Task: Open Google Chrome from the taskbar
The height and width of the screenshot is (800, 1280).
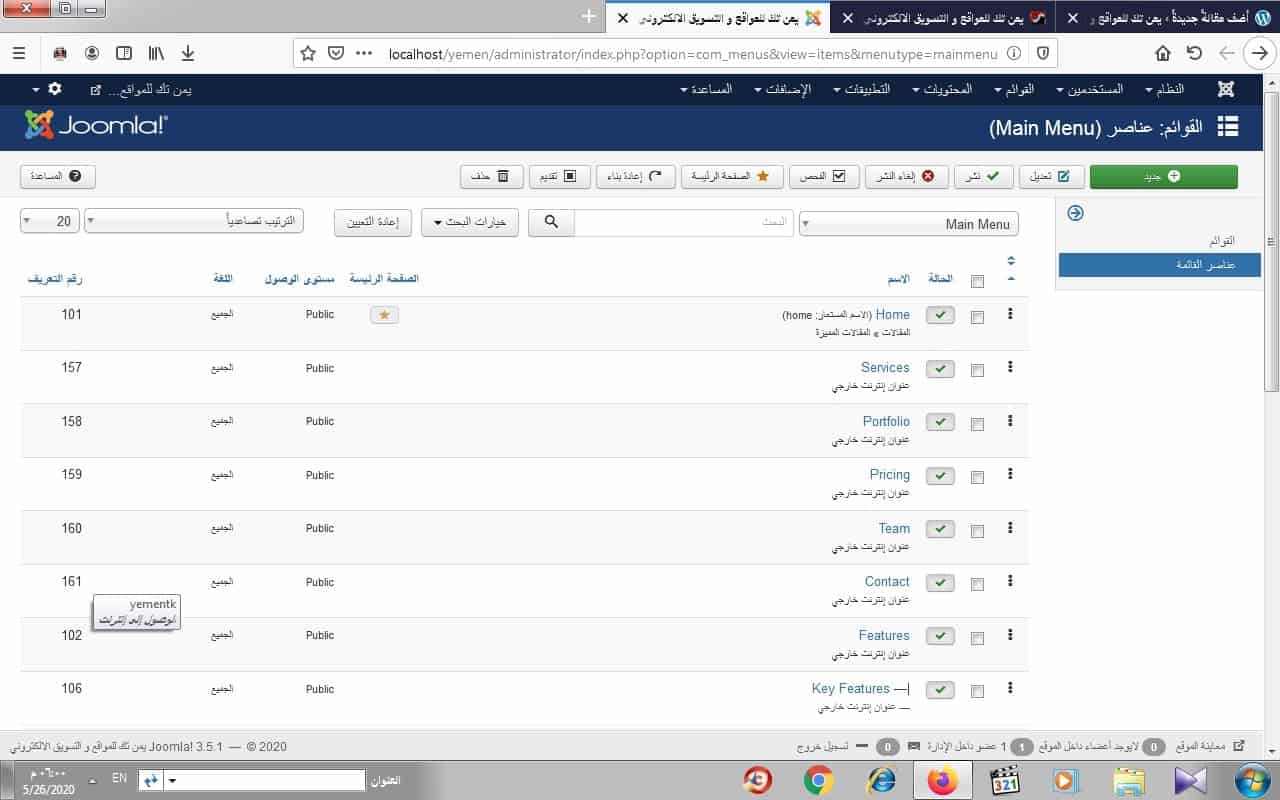Action: pyautogui.click(x=818, y=780)
